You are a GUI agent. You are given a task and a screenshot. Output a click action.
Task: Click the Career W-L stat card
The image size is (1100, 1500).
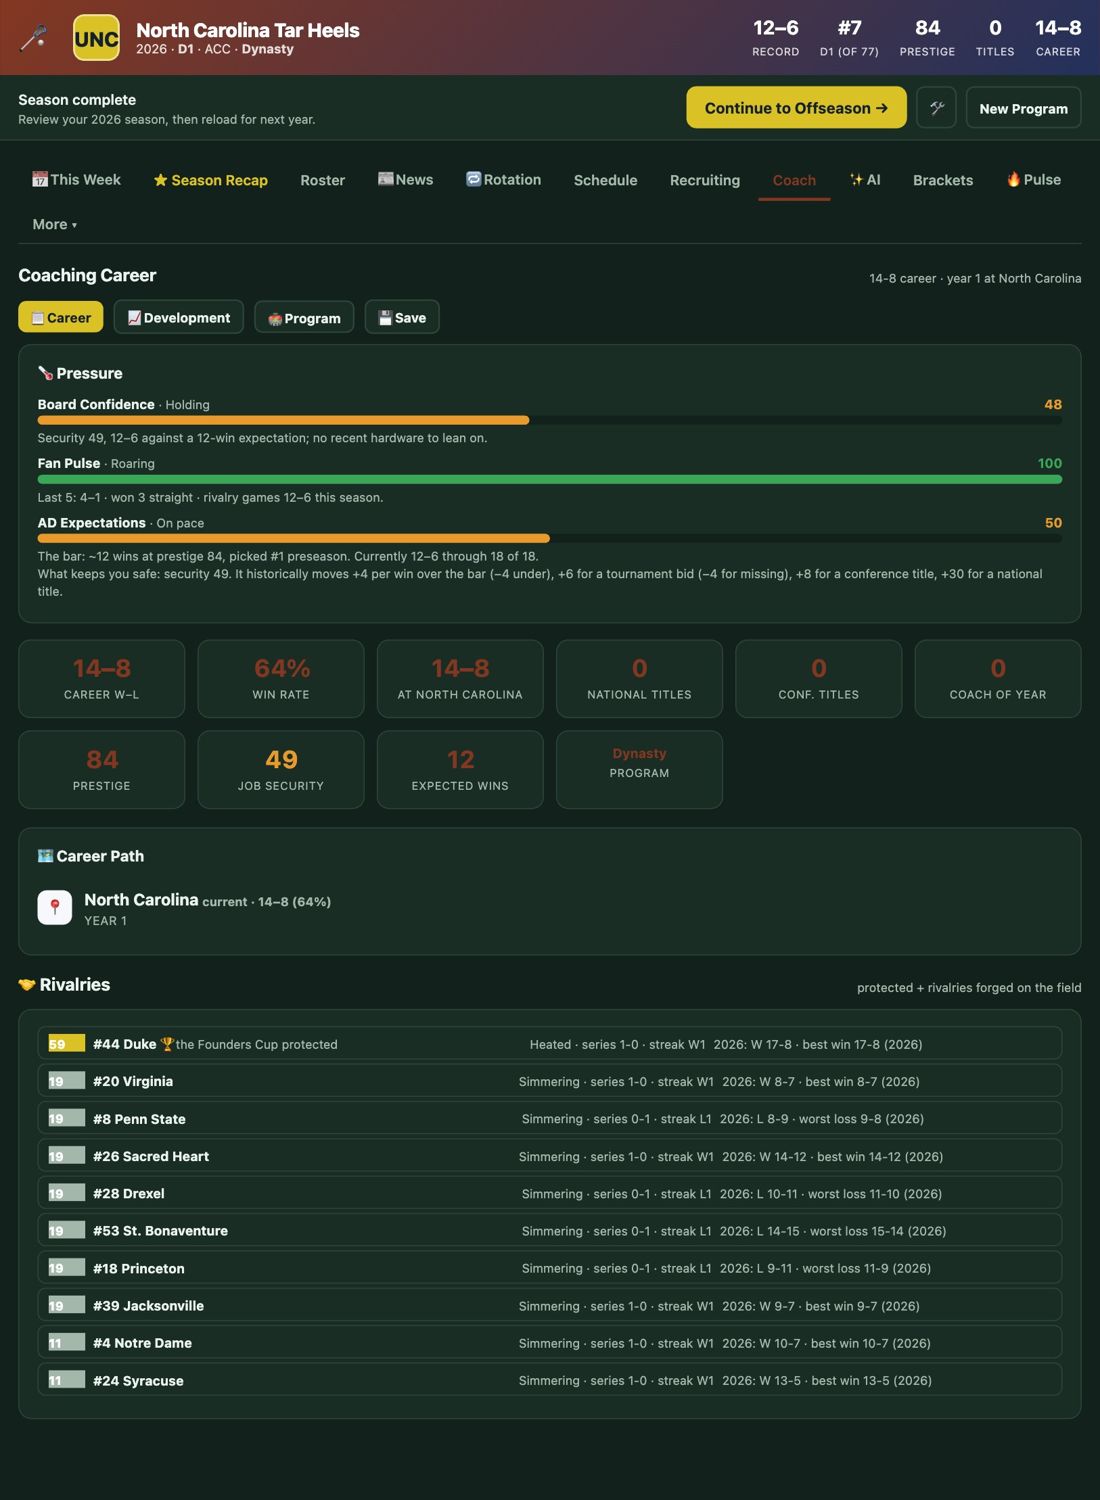[x=102, y=678]
